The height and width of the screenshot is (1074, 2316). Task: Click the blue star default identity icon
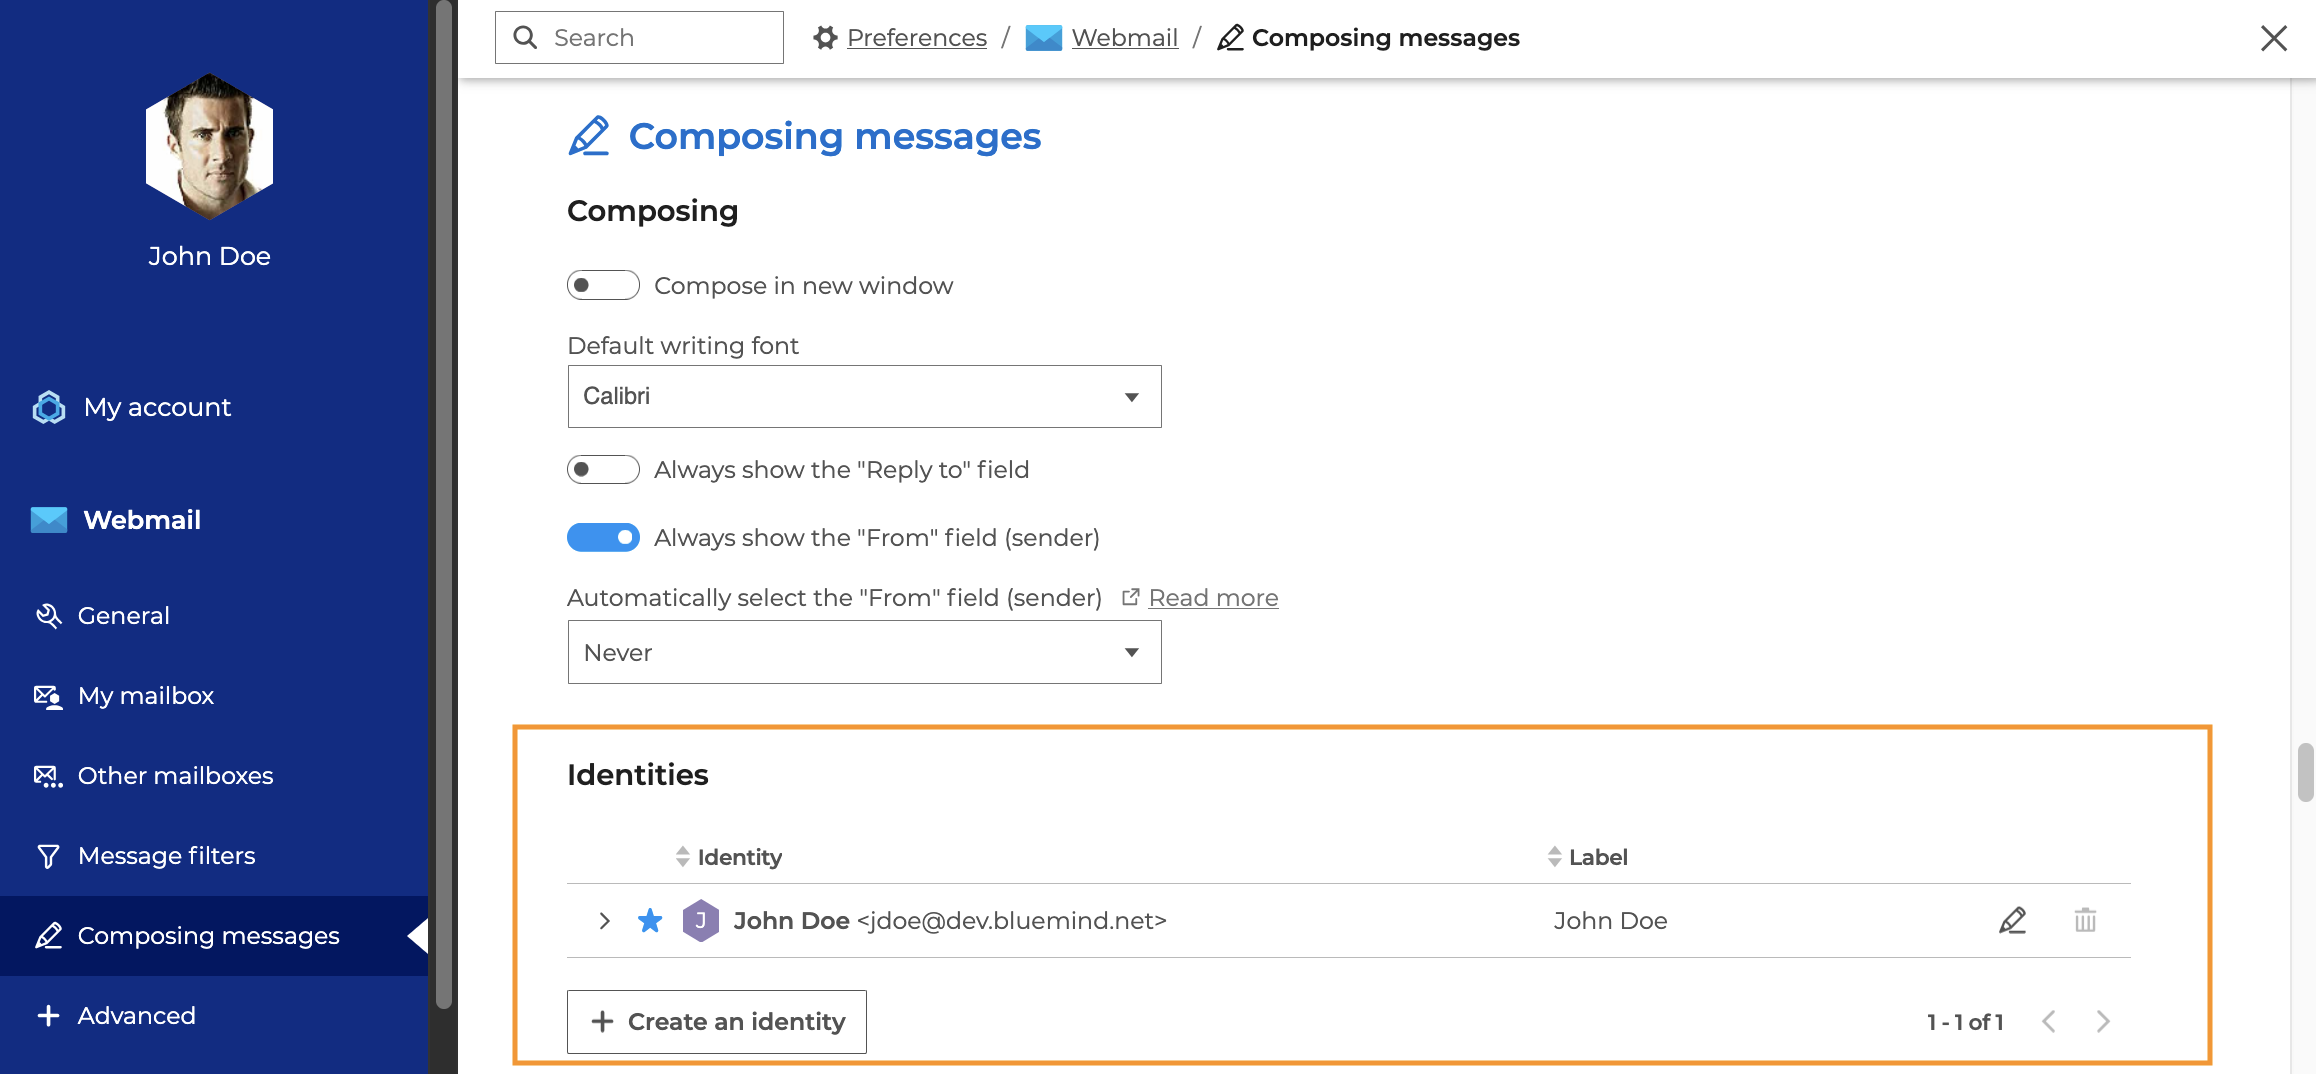650,920
